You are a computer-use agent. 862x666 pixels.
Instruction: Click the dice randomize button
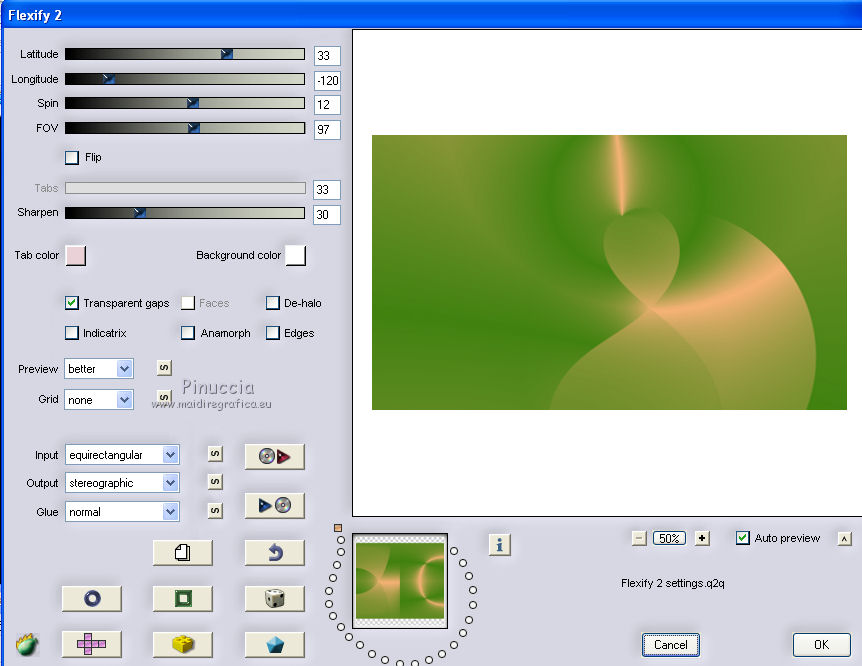(274, 598)
